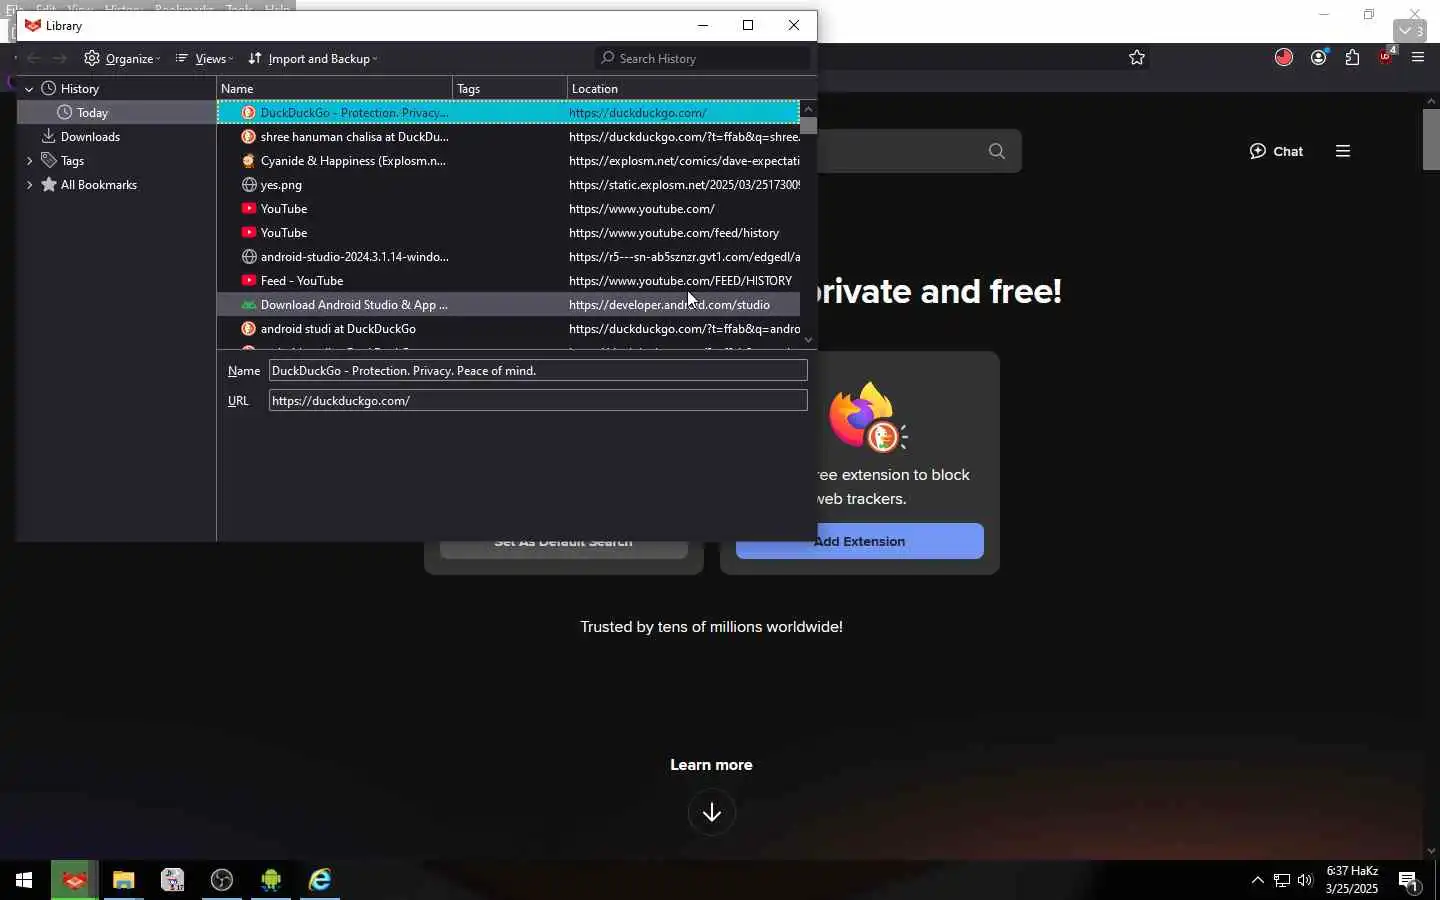Open the uBlock Origin shield icon
Screen dimensions: 1440x900
pos(1387,56)
